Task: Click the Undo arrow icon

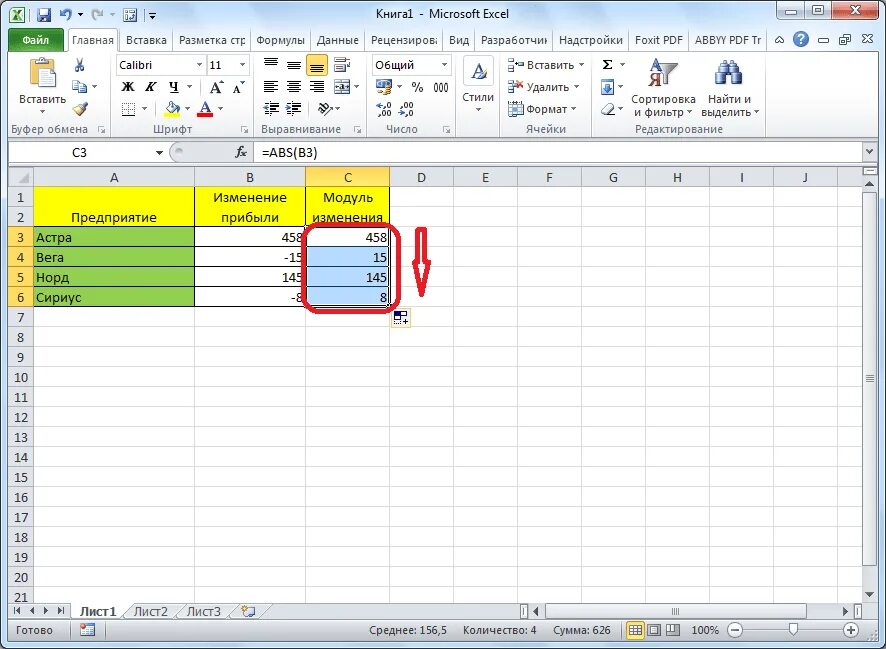Action: click(x=66, y=15)
